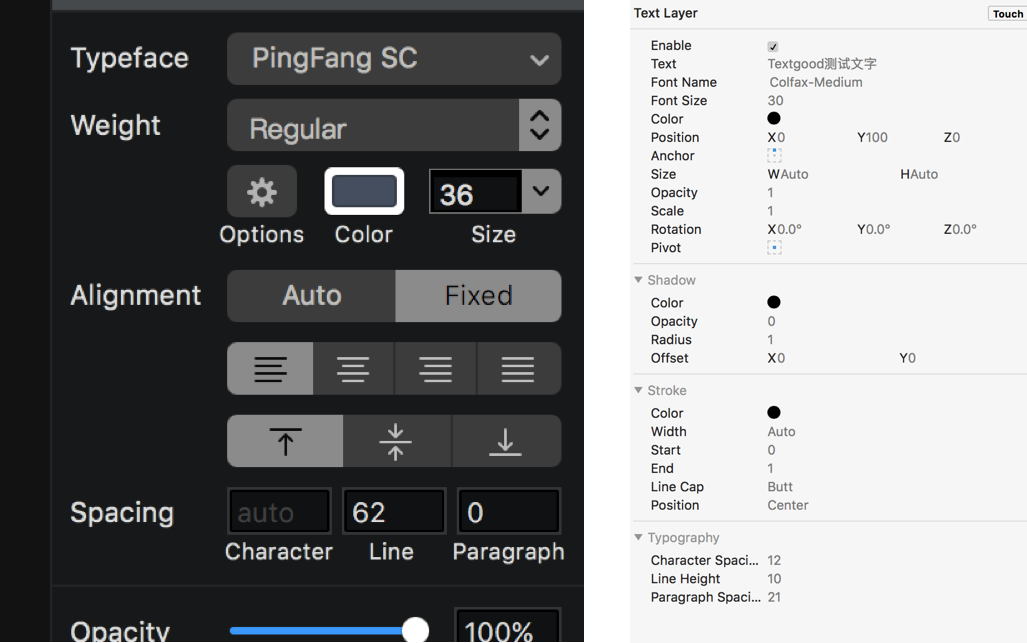Align text vertically to top
Screen dimensions: 1027x643
pyautogui.click(x=285, y=441)
